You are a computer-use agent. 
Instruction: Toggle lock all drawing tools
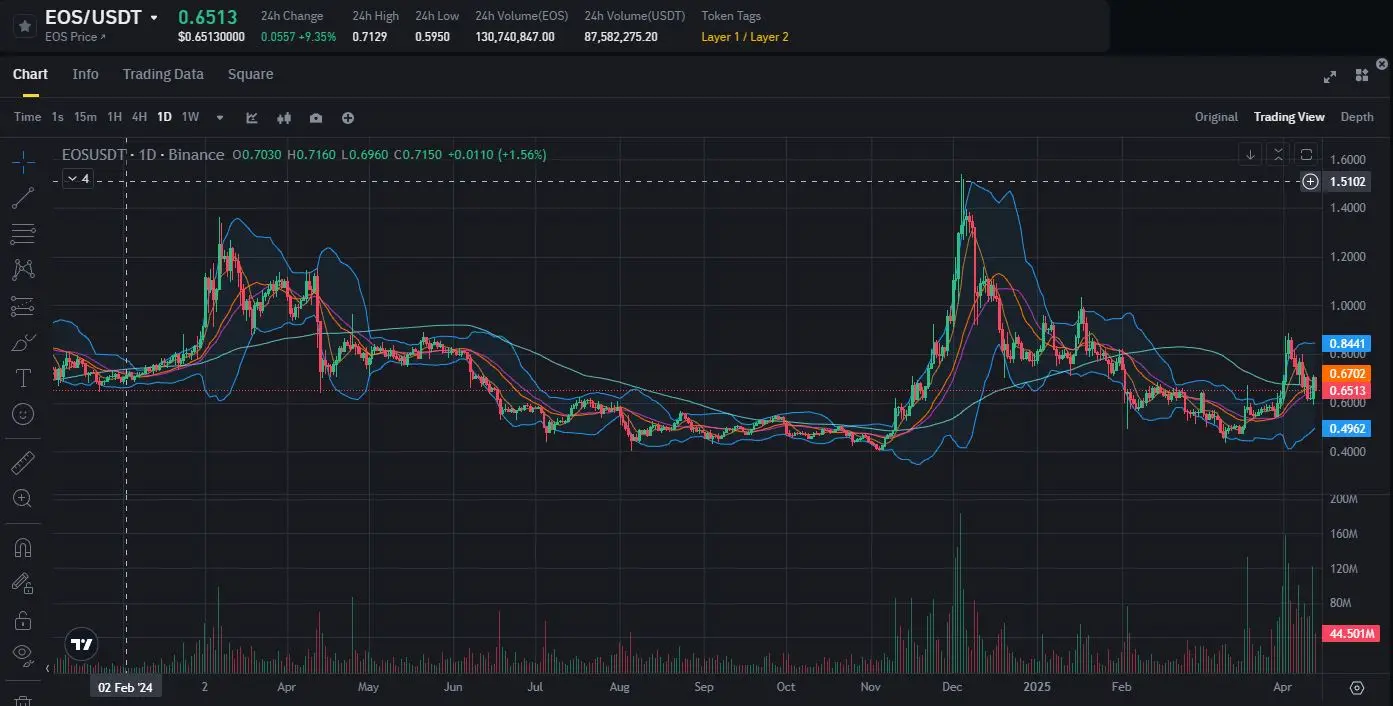pos(23,620)
